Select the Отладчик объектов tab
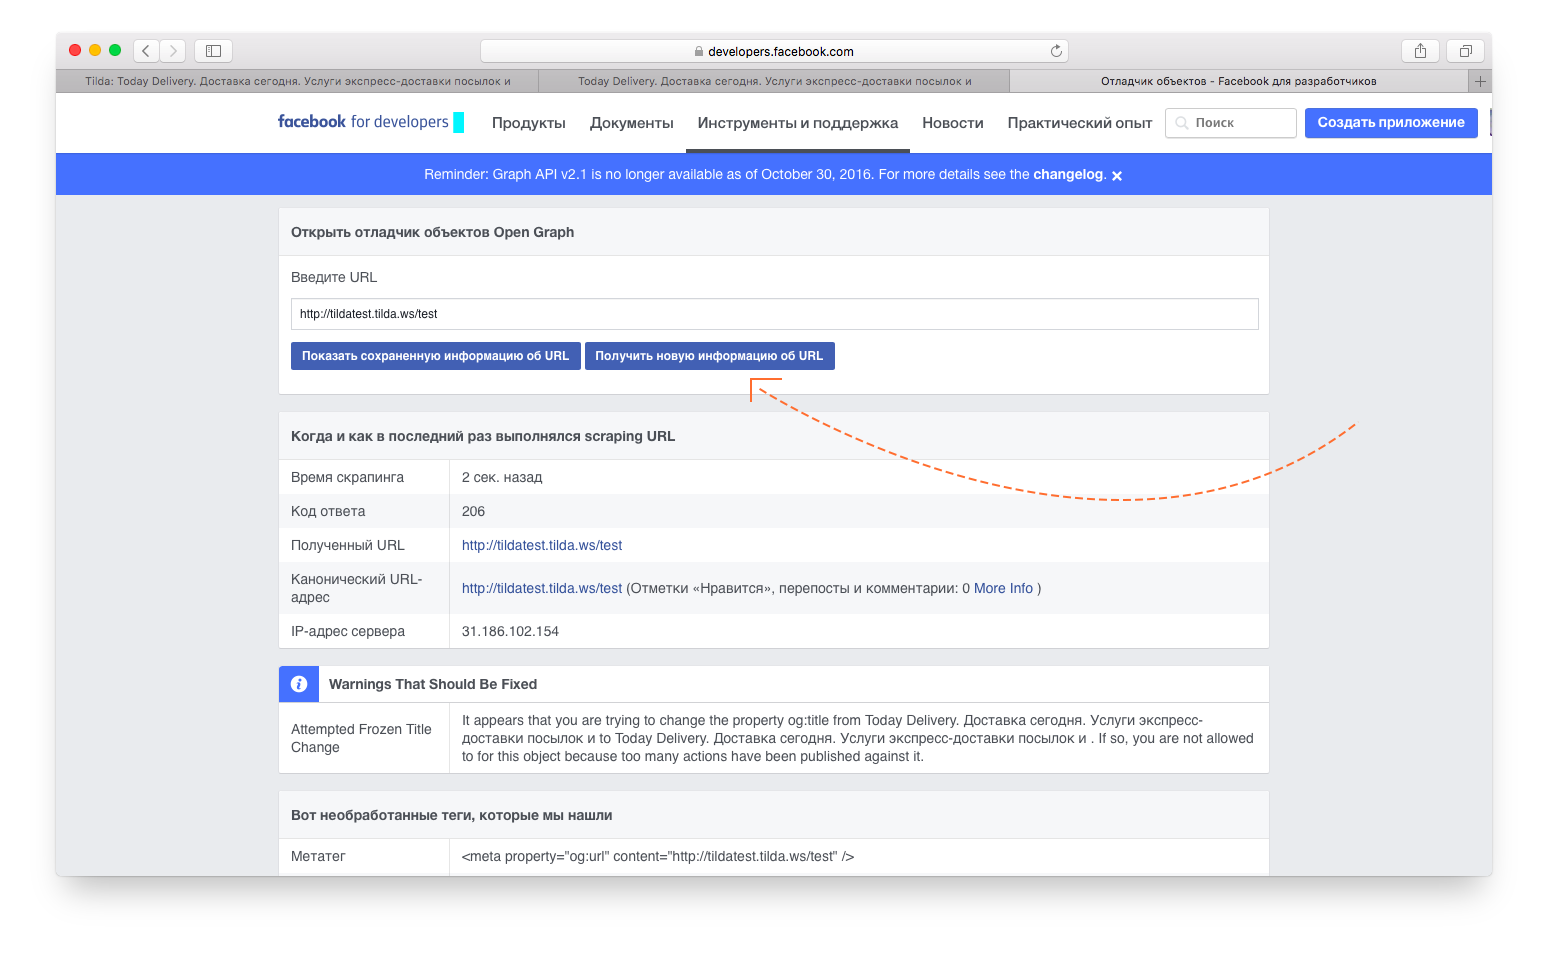 (x=1239, y=81)
